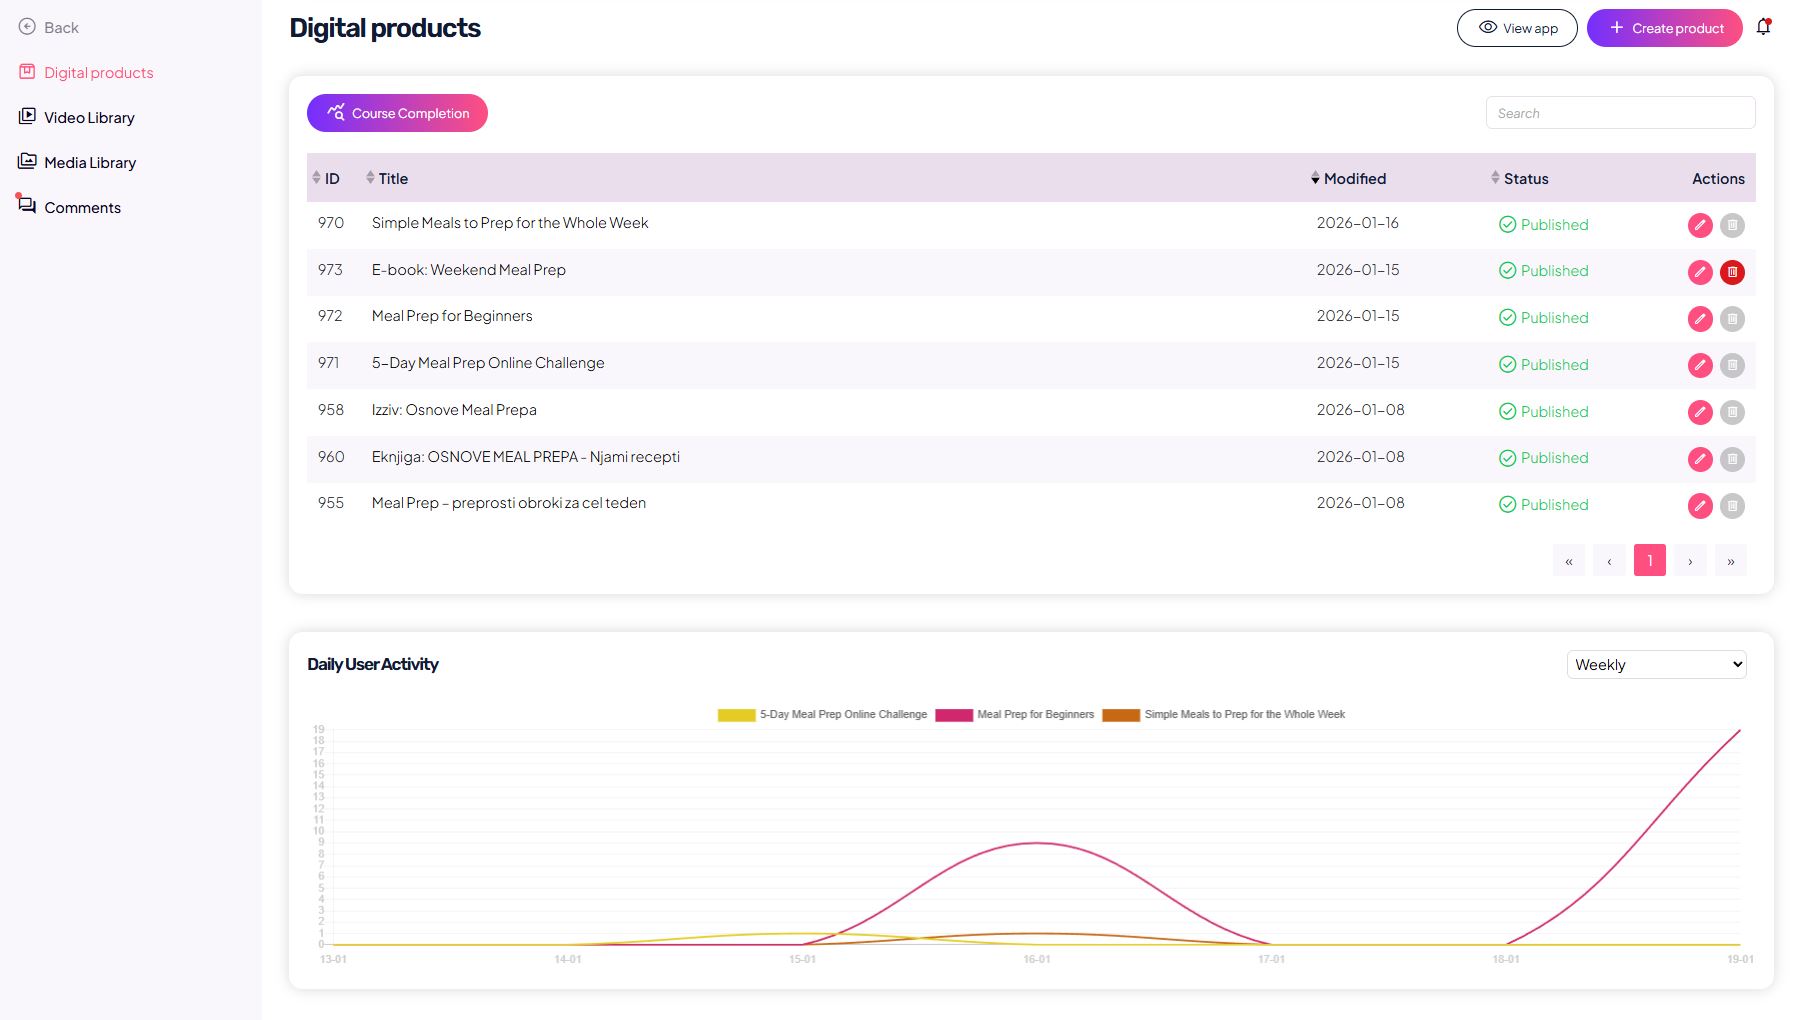This screenshot has height=1020, width=1796.
Task: Delete the E-book: Weekend Meal Prep product
Action: coord(1732,272)
